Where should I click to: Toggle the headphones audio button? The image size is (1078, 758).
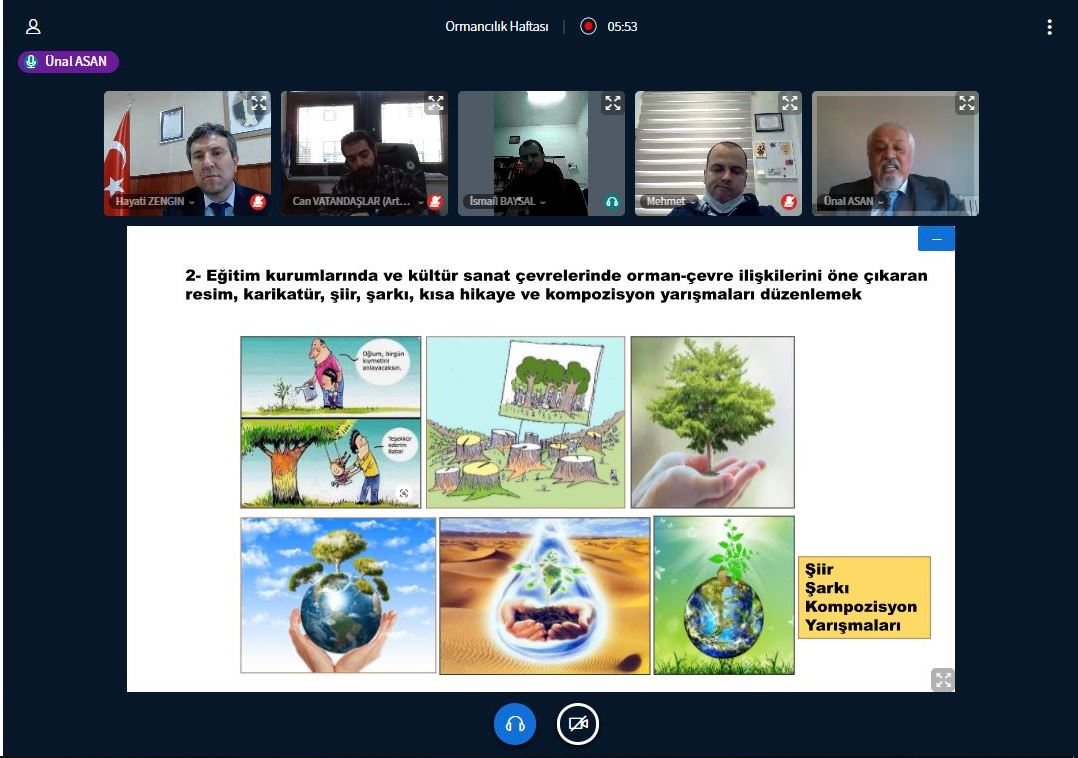click(515, 724)
